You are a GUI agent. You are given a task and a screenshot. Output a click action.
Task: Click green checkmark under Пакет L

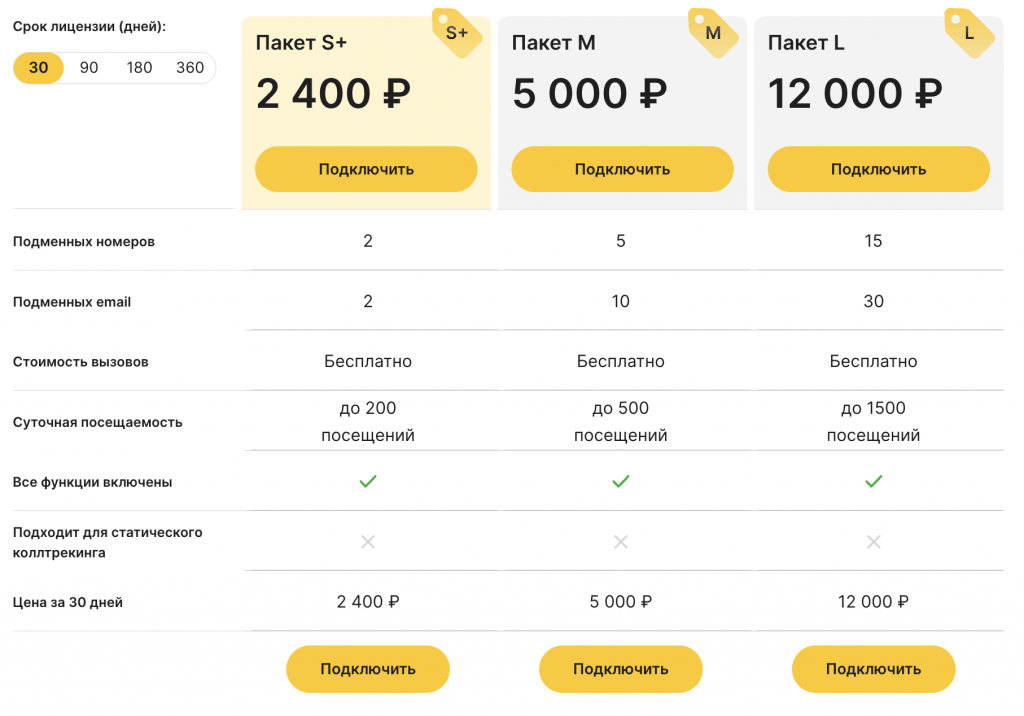pos(873,481)
